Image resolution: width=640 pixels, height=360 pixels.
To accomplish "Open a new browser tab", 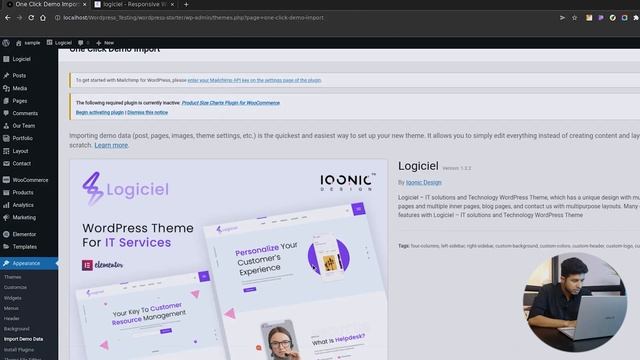I will [x=186, y=4].
